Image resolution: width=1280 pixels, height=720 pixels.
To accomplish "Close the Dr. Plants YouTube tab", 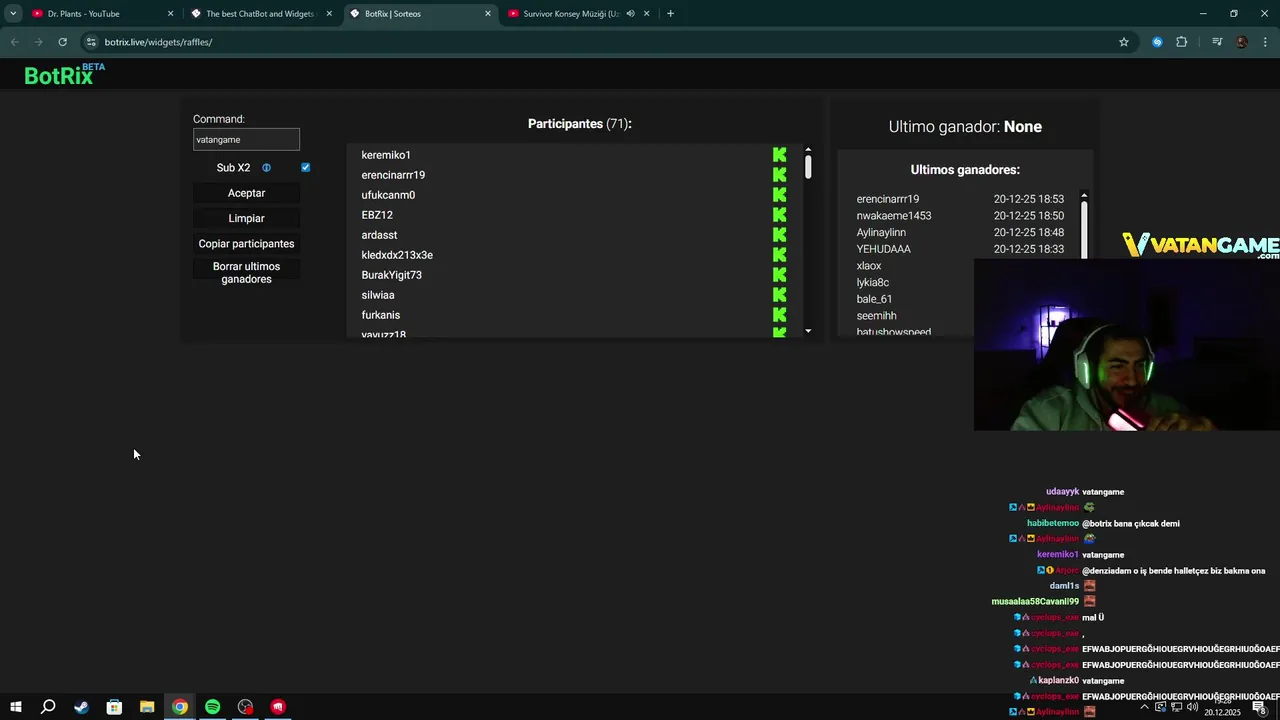I will [170, 14].
